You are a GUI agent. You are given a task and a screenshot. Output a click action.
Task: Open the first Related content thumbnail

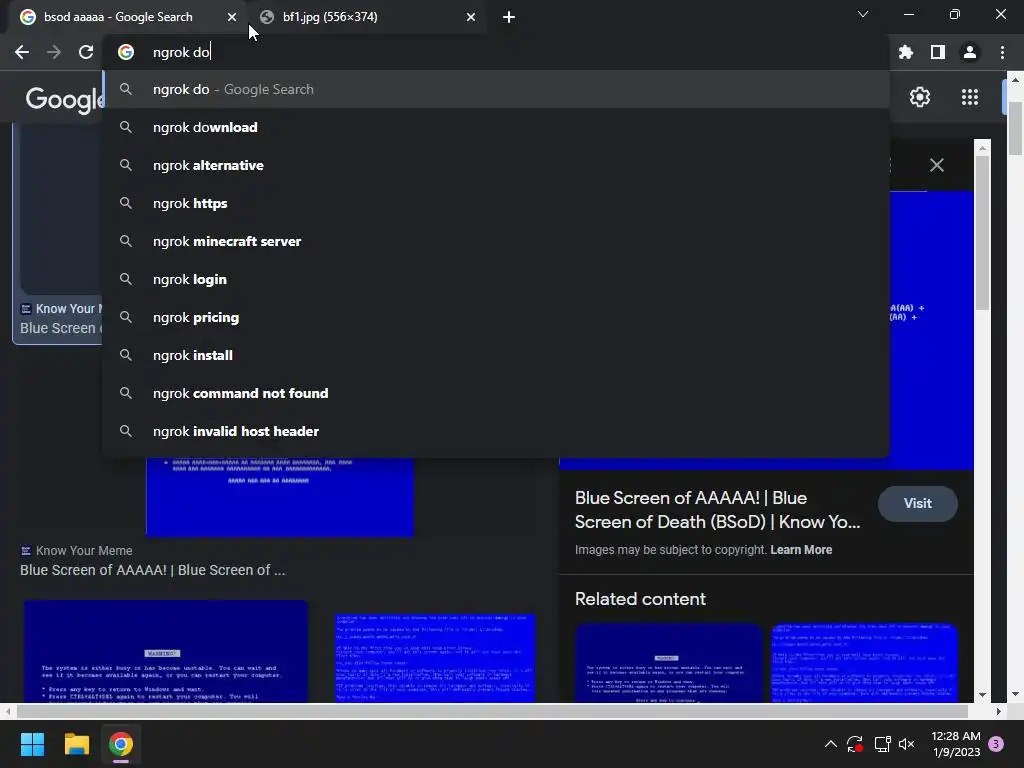point(668,663)
